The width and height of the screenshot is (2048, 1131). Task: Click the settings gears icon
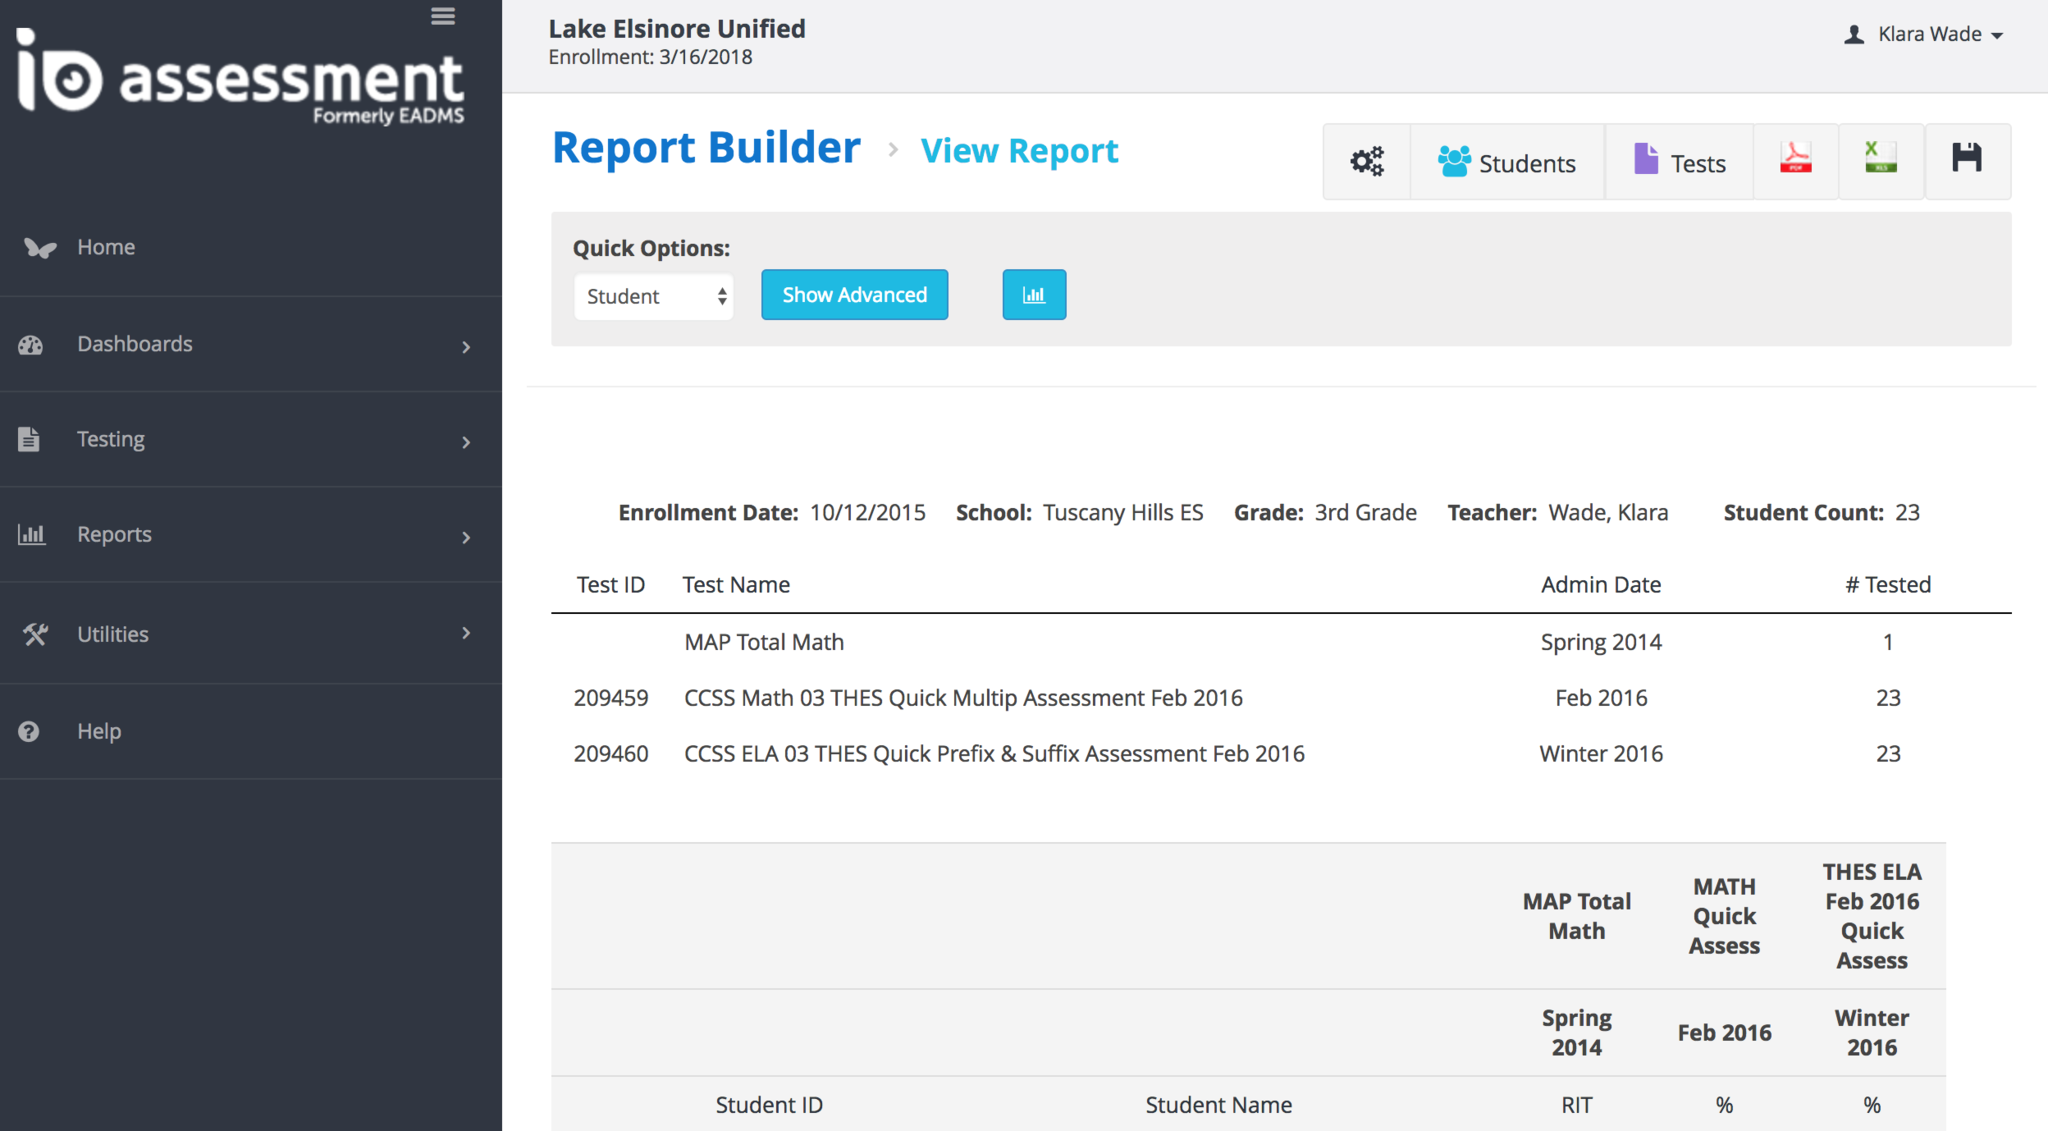click(x=1366, y=162)
